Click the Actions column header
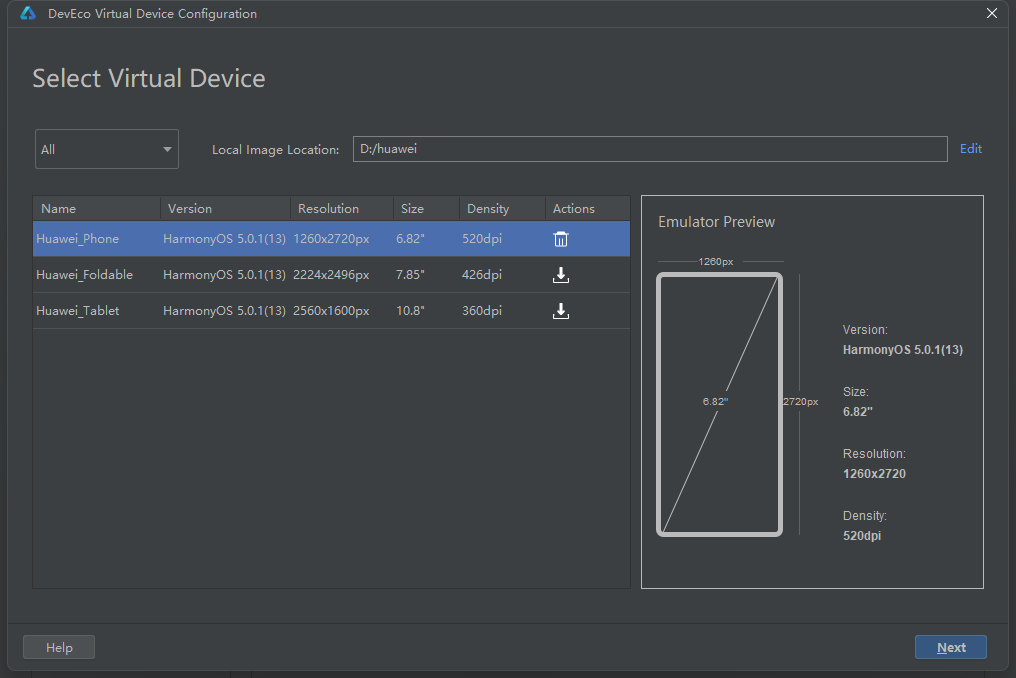 [x=588, y=209]
